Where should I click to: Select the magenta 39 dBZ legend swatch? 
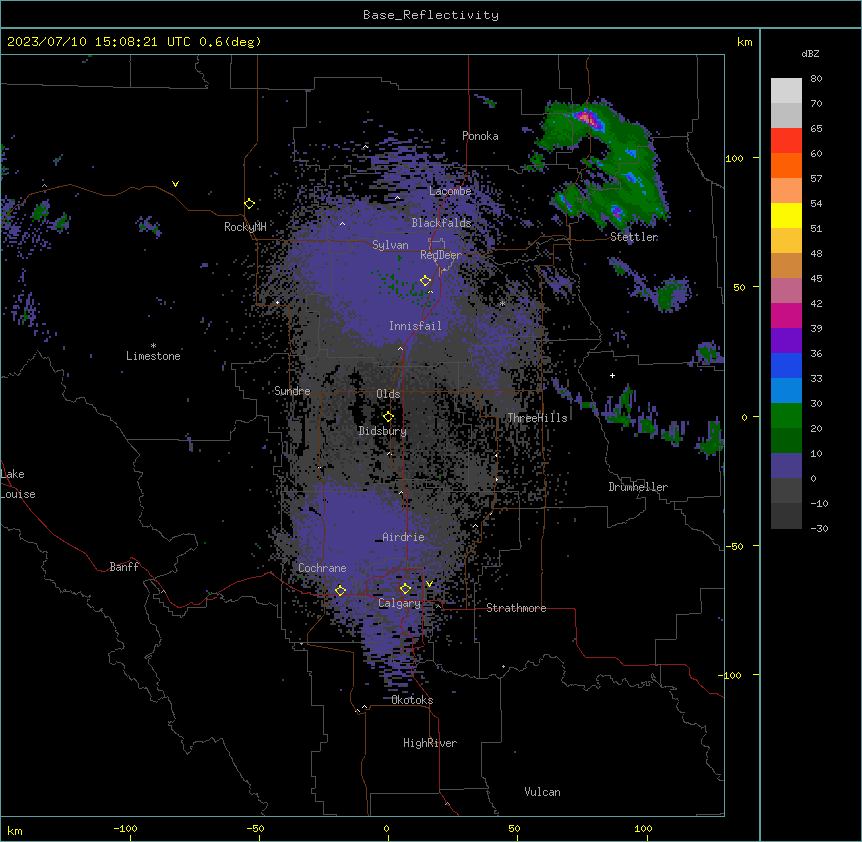coord(786,315)
